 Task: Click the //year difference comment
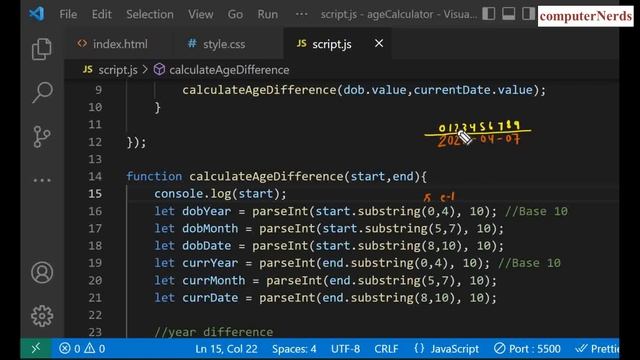pos(214,331)
